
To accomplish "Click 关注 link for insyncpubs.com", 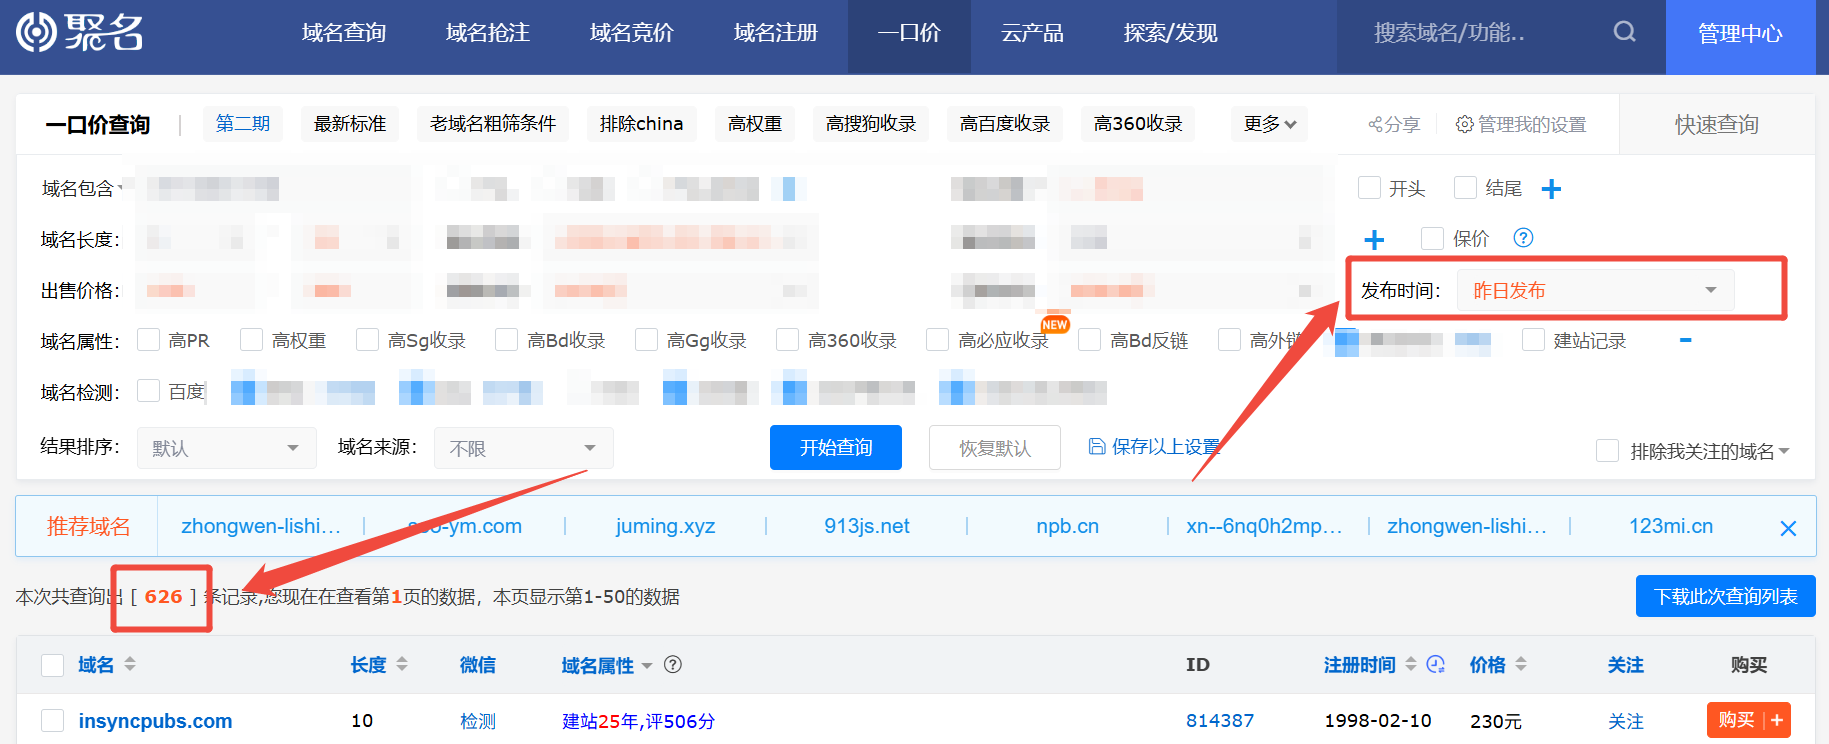I will click(x=1626, y=721).
